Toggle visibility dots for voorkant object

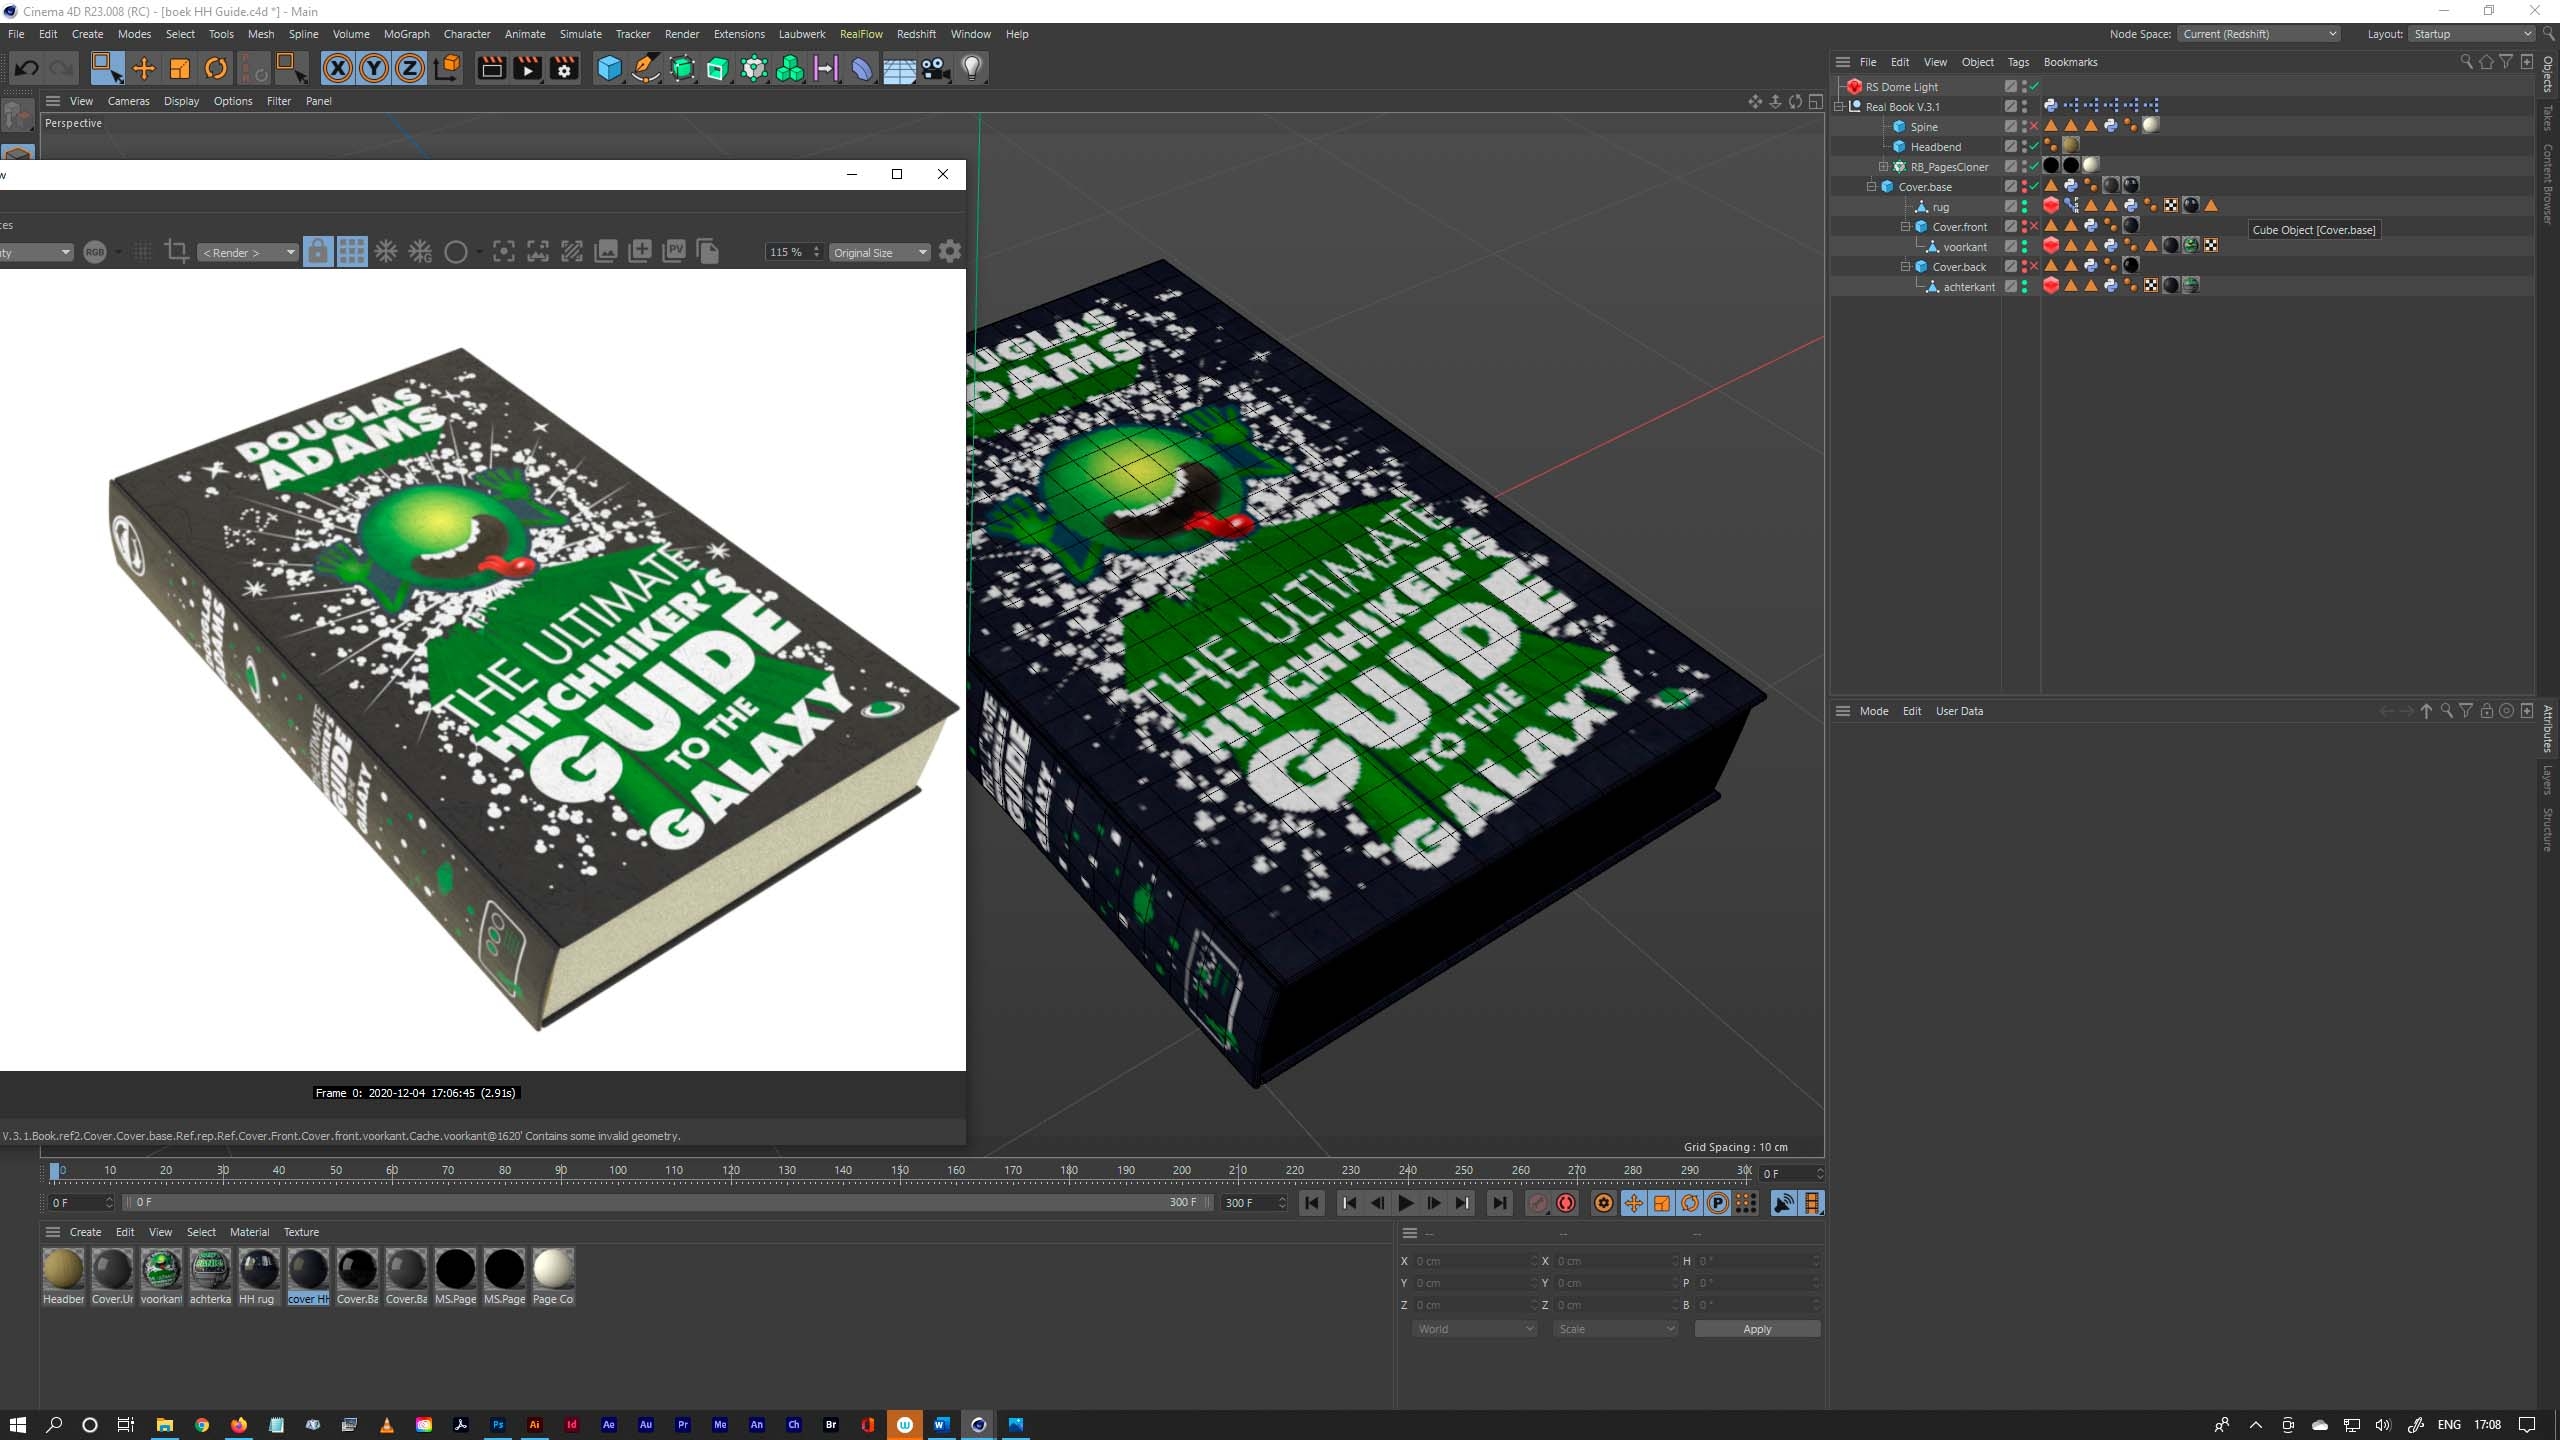click(2025, 247)
